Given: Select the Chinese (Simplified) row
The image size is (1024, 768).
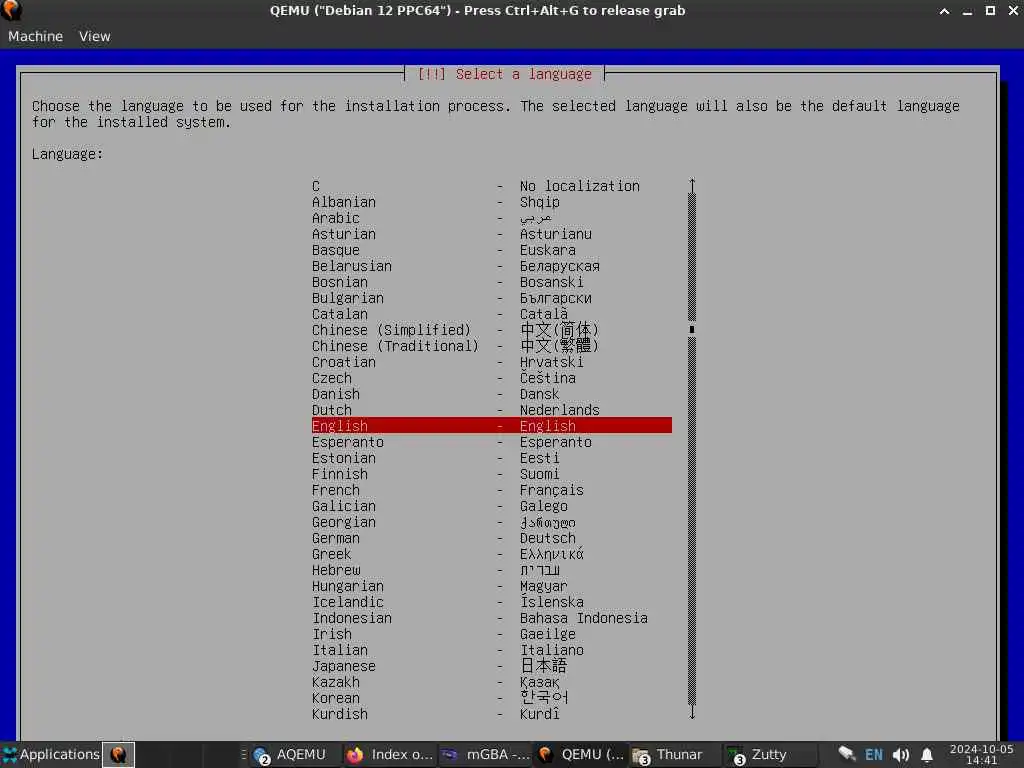Looking at the screenshot, I should (x=492, y=330).
